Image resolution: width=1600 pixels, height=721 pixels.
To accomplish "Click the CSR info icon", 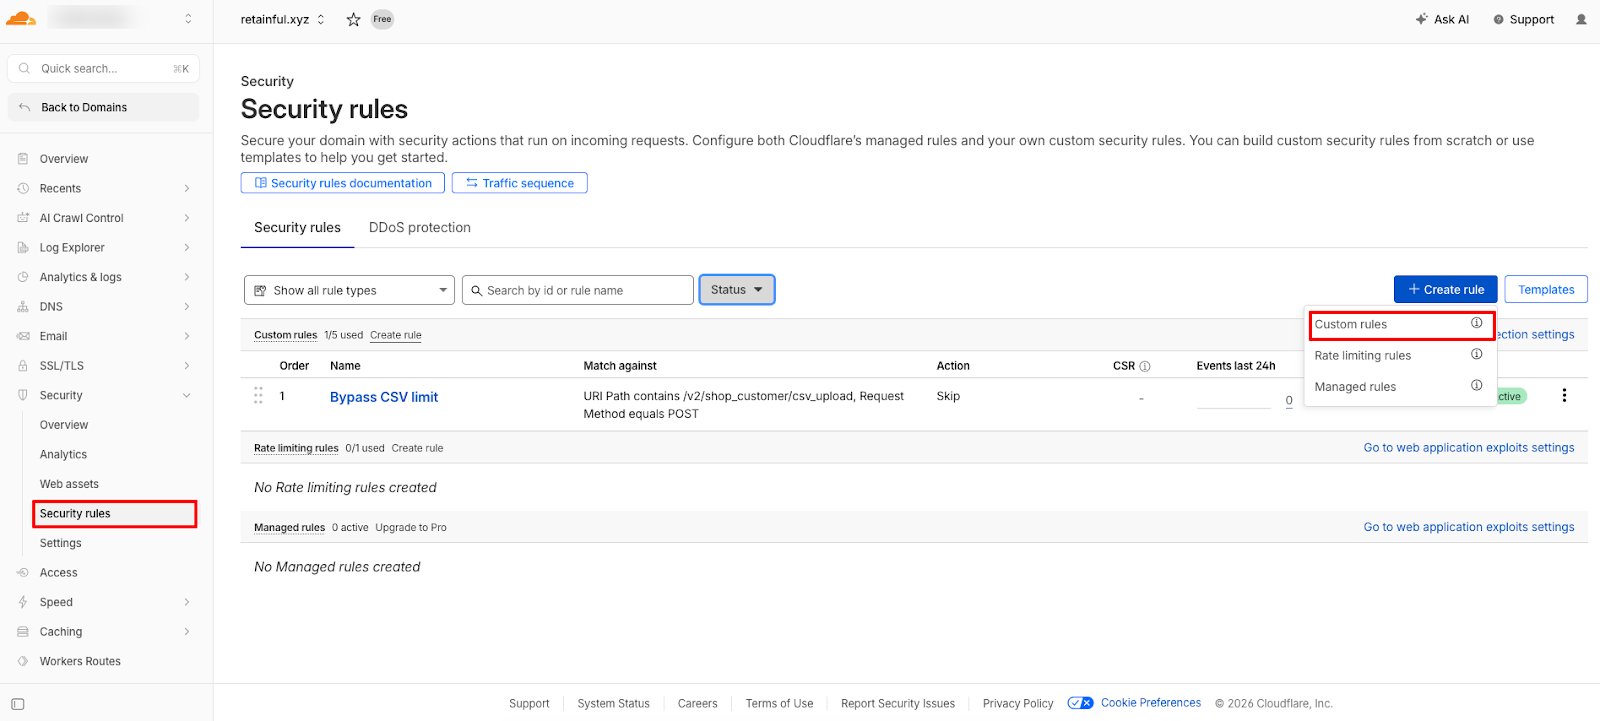I will pos(1145,366).
